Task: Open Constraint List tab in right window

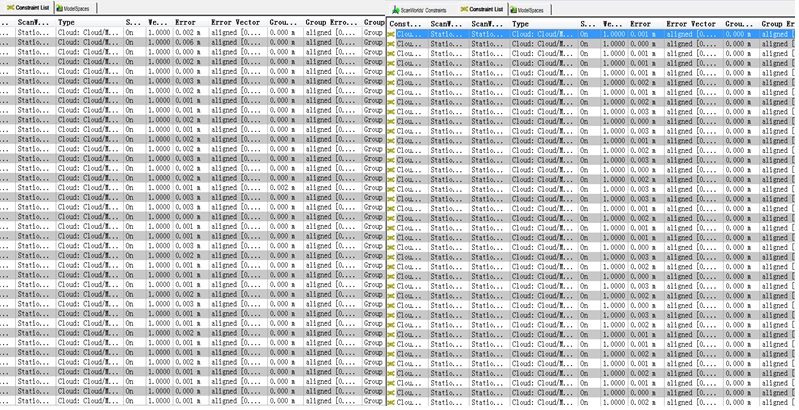Action: pos(482,9)
